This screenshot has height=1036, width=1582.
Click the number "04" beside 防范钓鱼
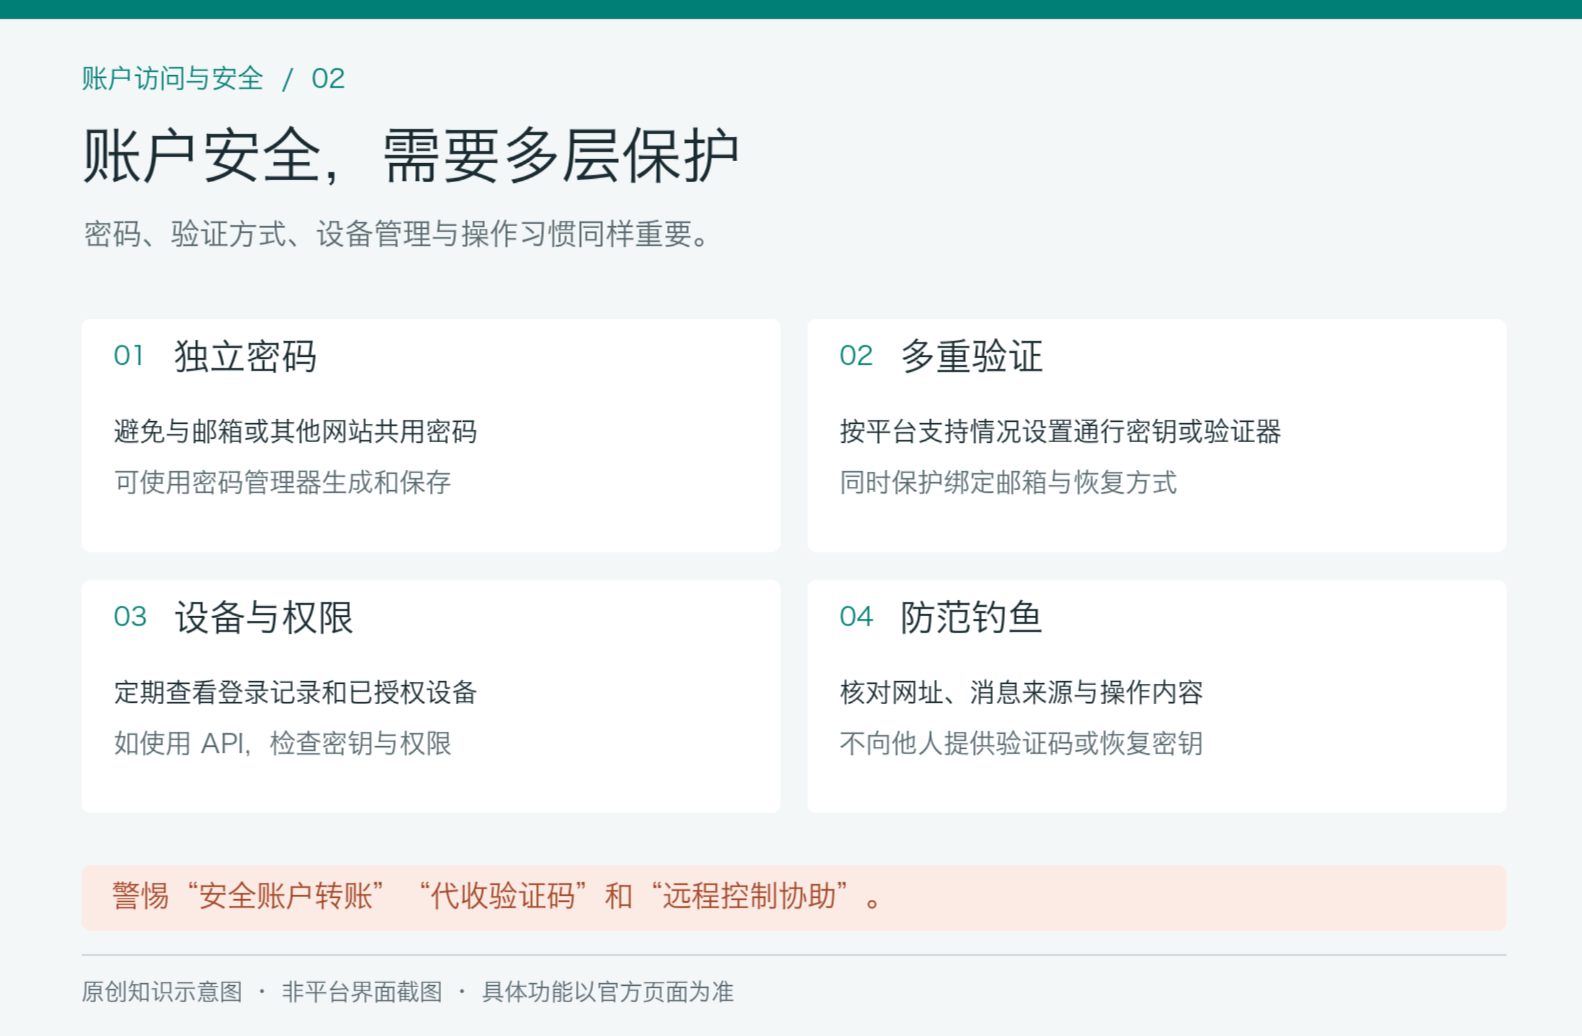[856, 617]
